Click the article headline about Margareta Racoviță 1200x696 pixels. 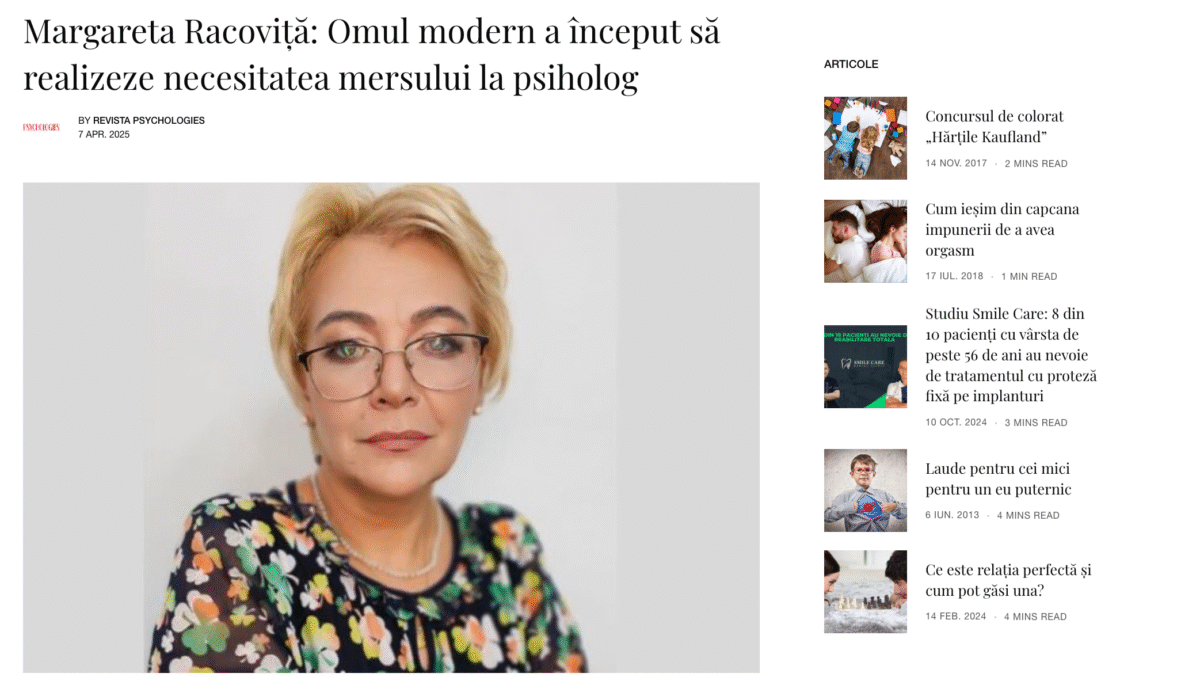[x=372, y=54]
